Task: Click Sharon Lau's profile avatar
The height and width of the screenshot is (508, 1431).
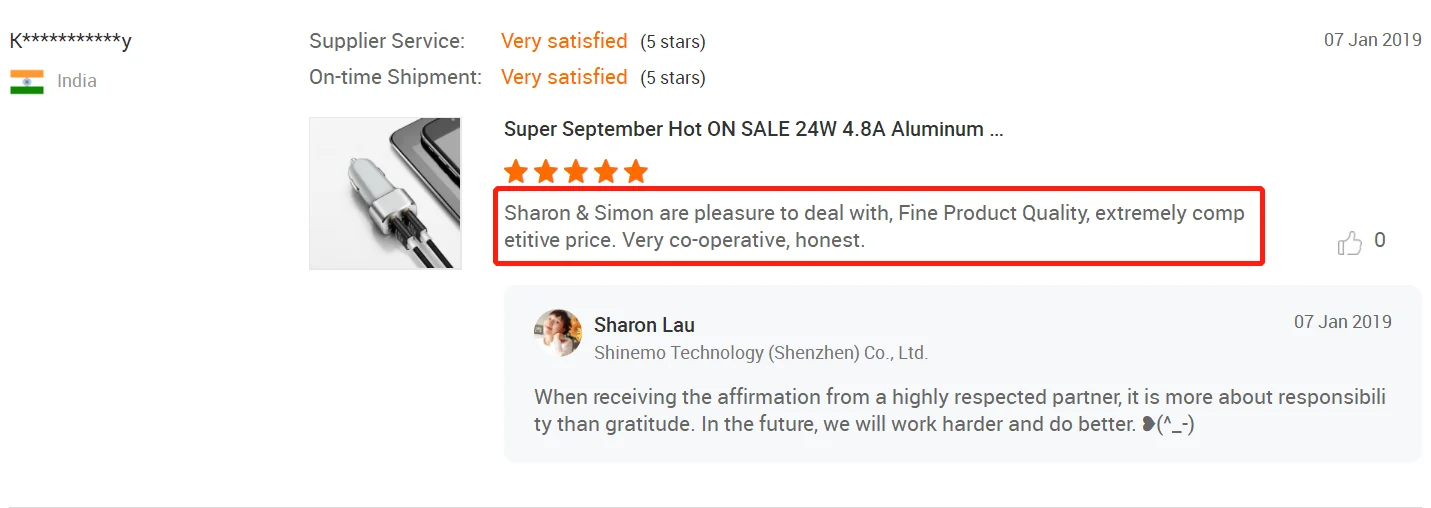Action: [558, 333]
